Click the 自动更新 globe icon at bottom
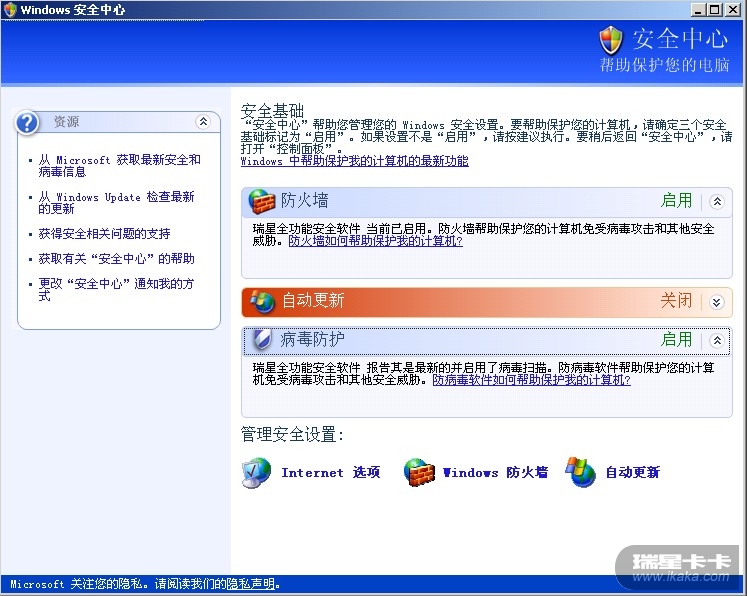Image resolution: width=747 pixels, height=596 pixels. pos(581,473)
